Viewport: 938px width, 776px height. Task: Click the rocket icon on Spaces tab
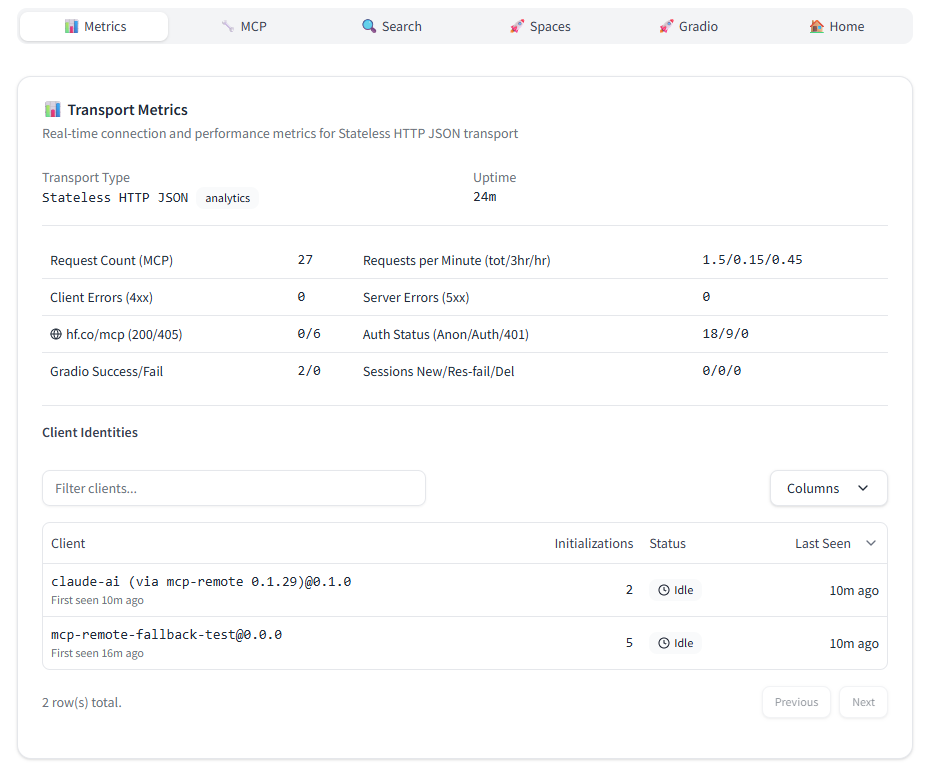point(517,27)
